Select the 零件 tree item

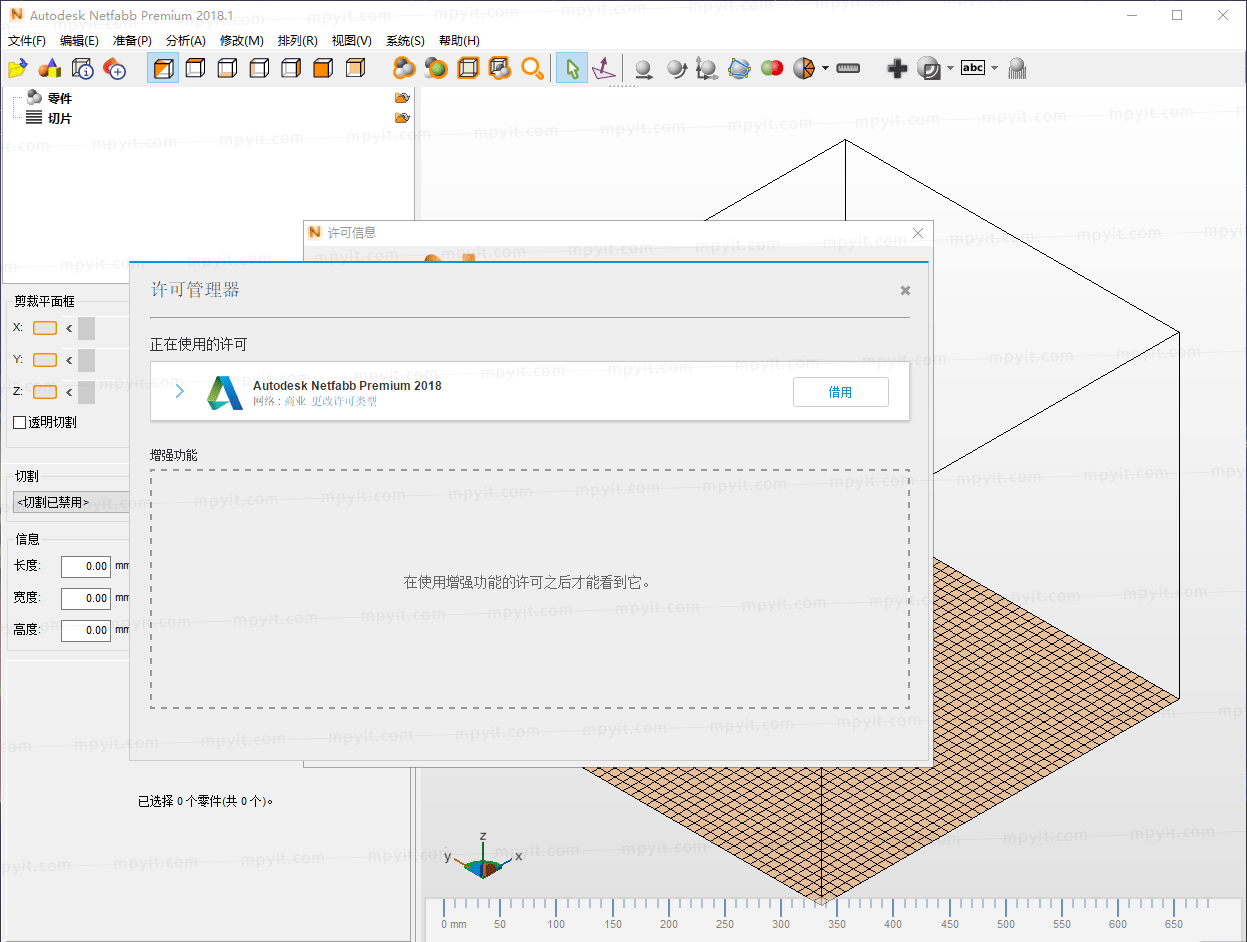point(60,98)
